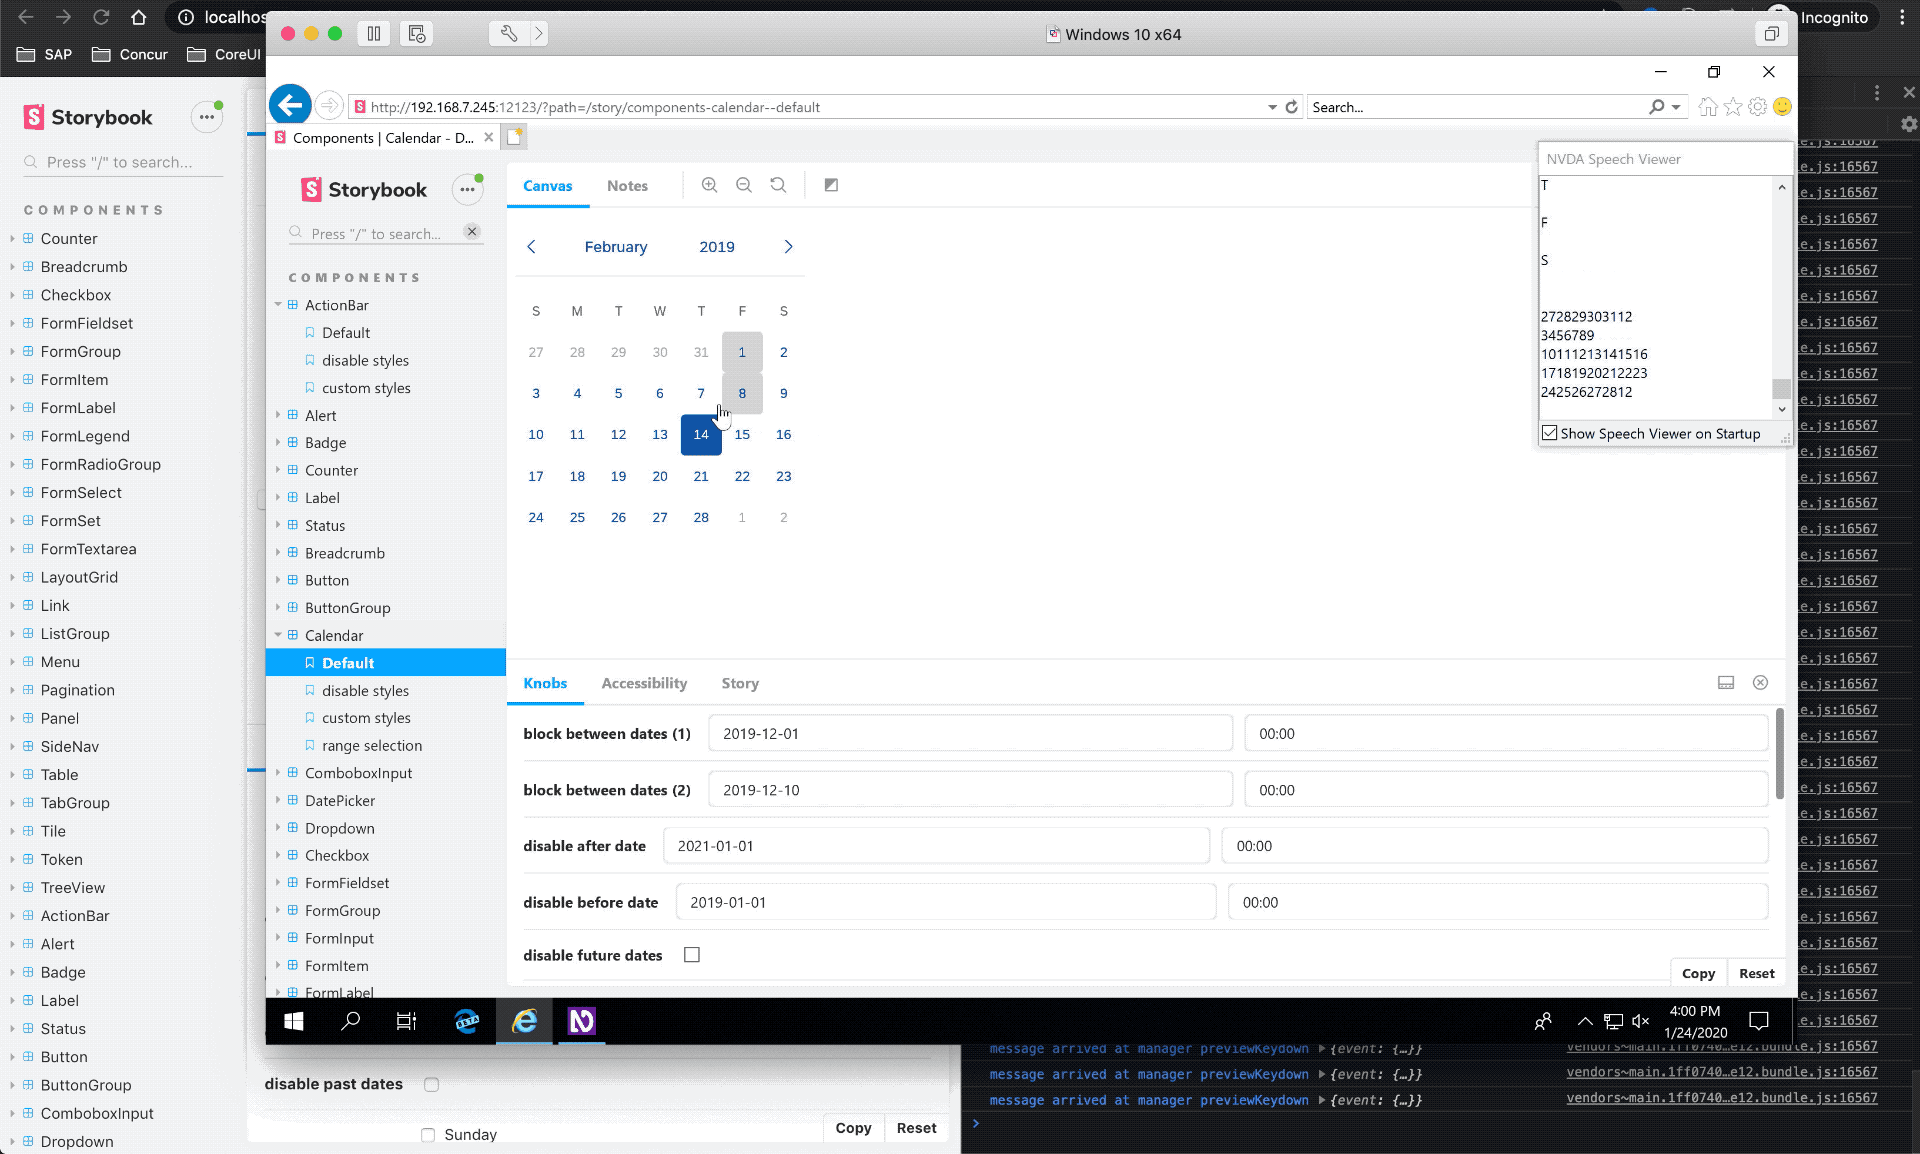1920x1154 pixels.
Task: Click the Knobs panel vertical scrollbar
Action: click(1780, 754)
